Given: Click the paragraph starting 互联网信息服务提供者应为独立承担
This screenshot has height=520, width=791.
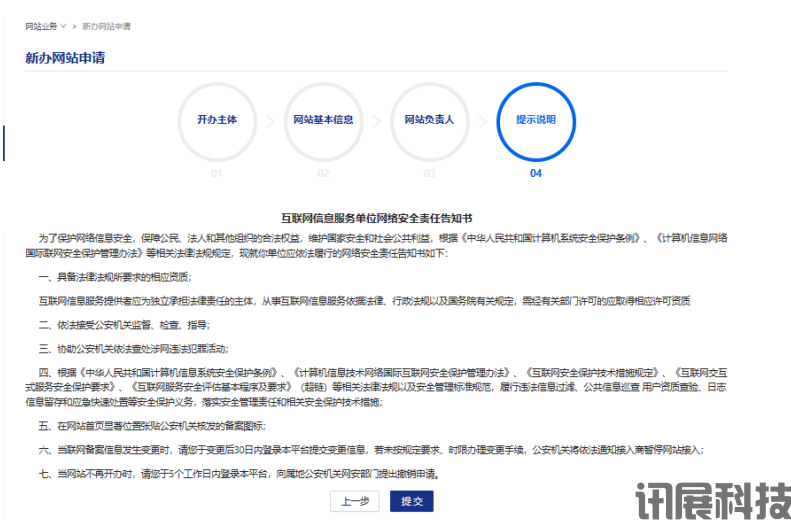Looking at the screenshot, I should (364, 301).
